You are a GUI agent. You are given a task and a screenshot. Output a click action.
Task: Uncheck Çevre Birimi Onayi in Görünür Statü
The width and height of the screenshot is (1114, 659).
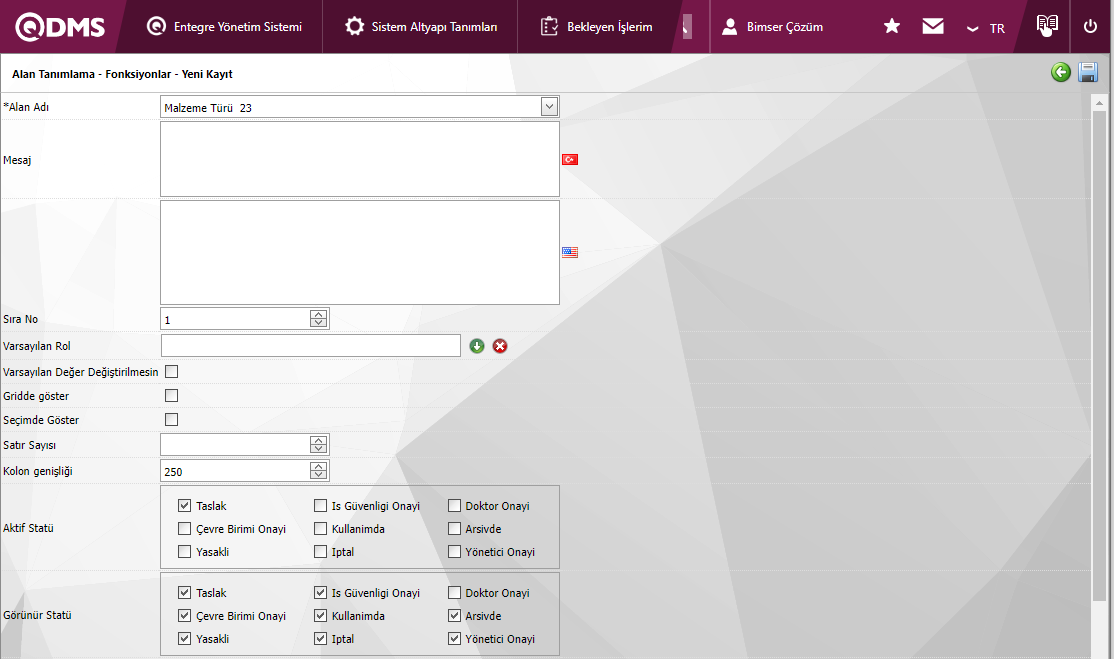point(185,615)
